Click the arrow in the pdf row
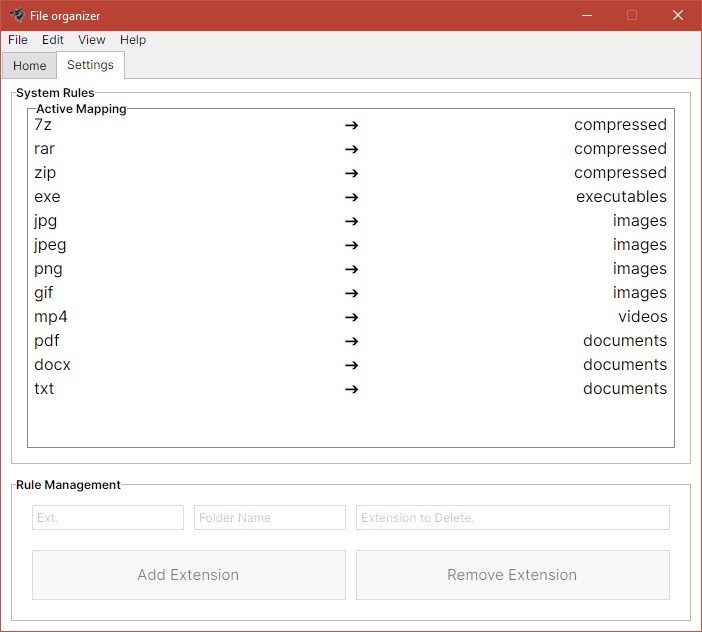Screen dimensions: 702x632 (351, 342)
